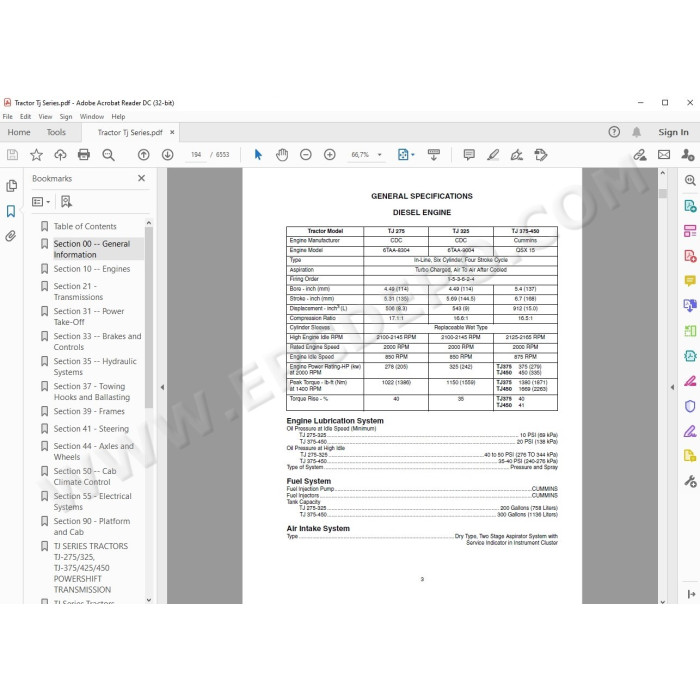Open the Comment tool in right pane
Image resolution: width=700 pixels, height=700 pixels.
coord(690,281)
